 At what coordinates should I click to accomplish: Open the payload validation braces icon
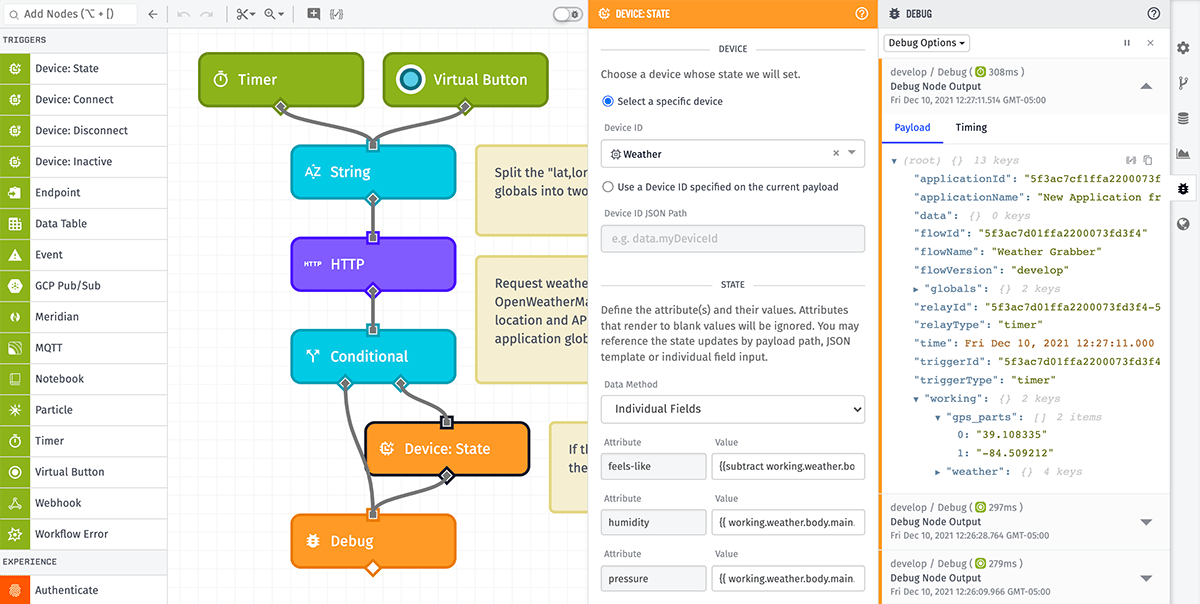coord(337,14)
